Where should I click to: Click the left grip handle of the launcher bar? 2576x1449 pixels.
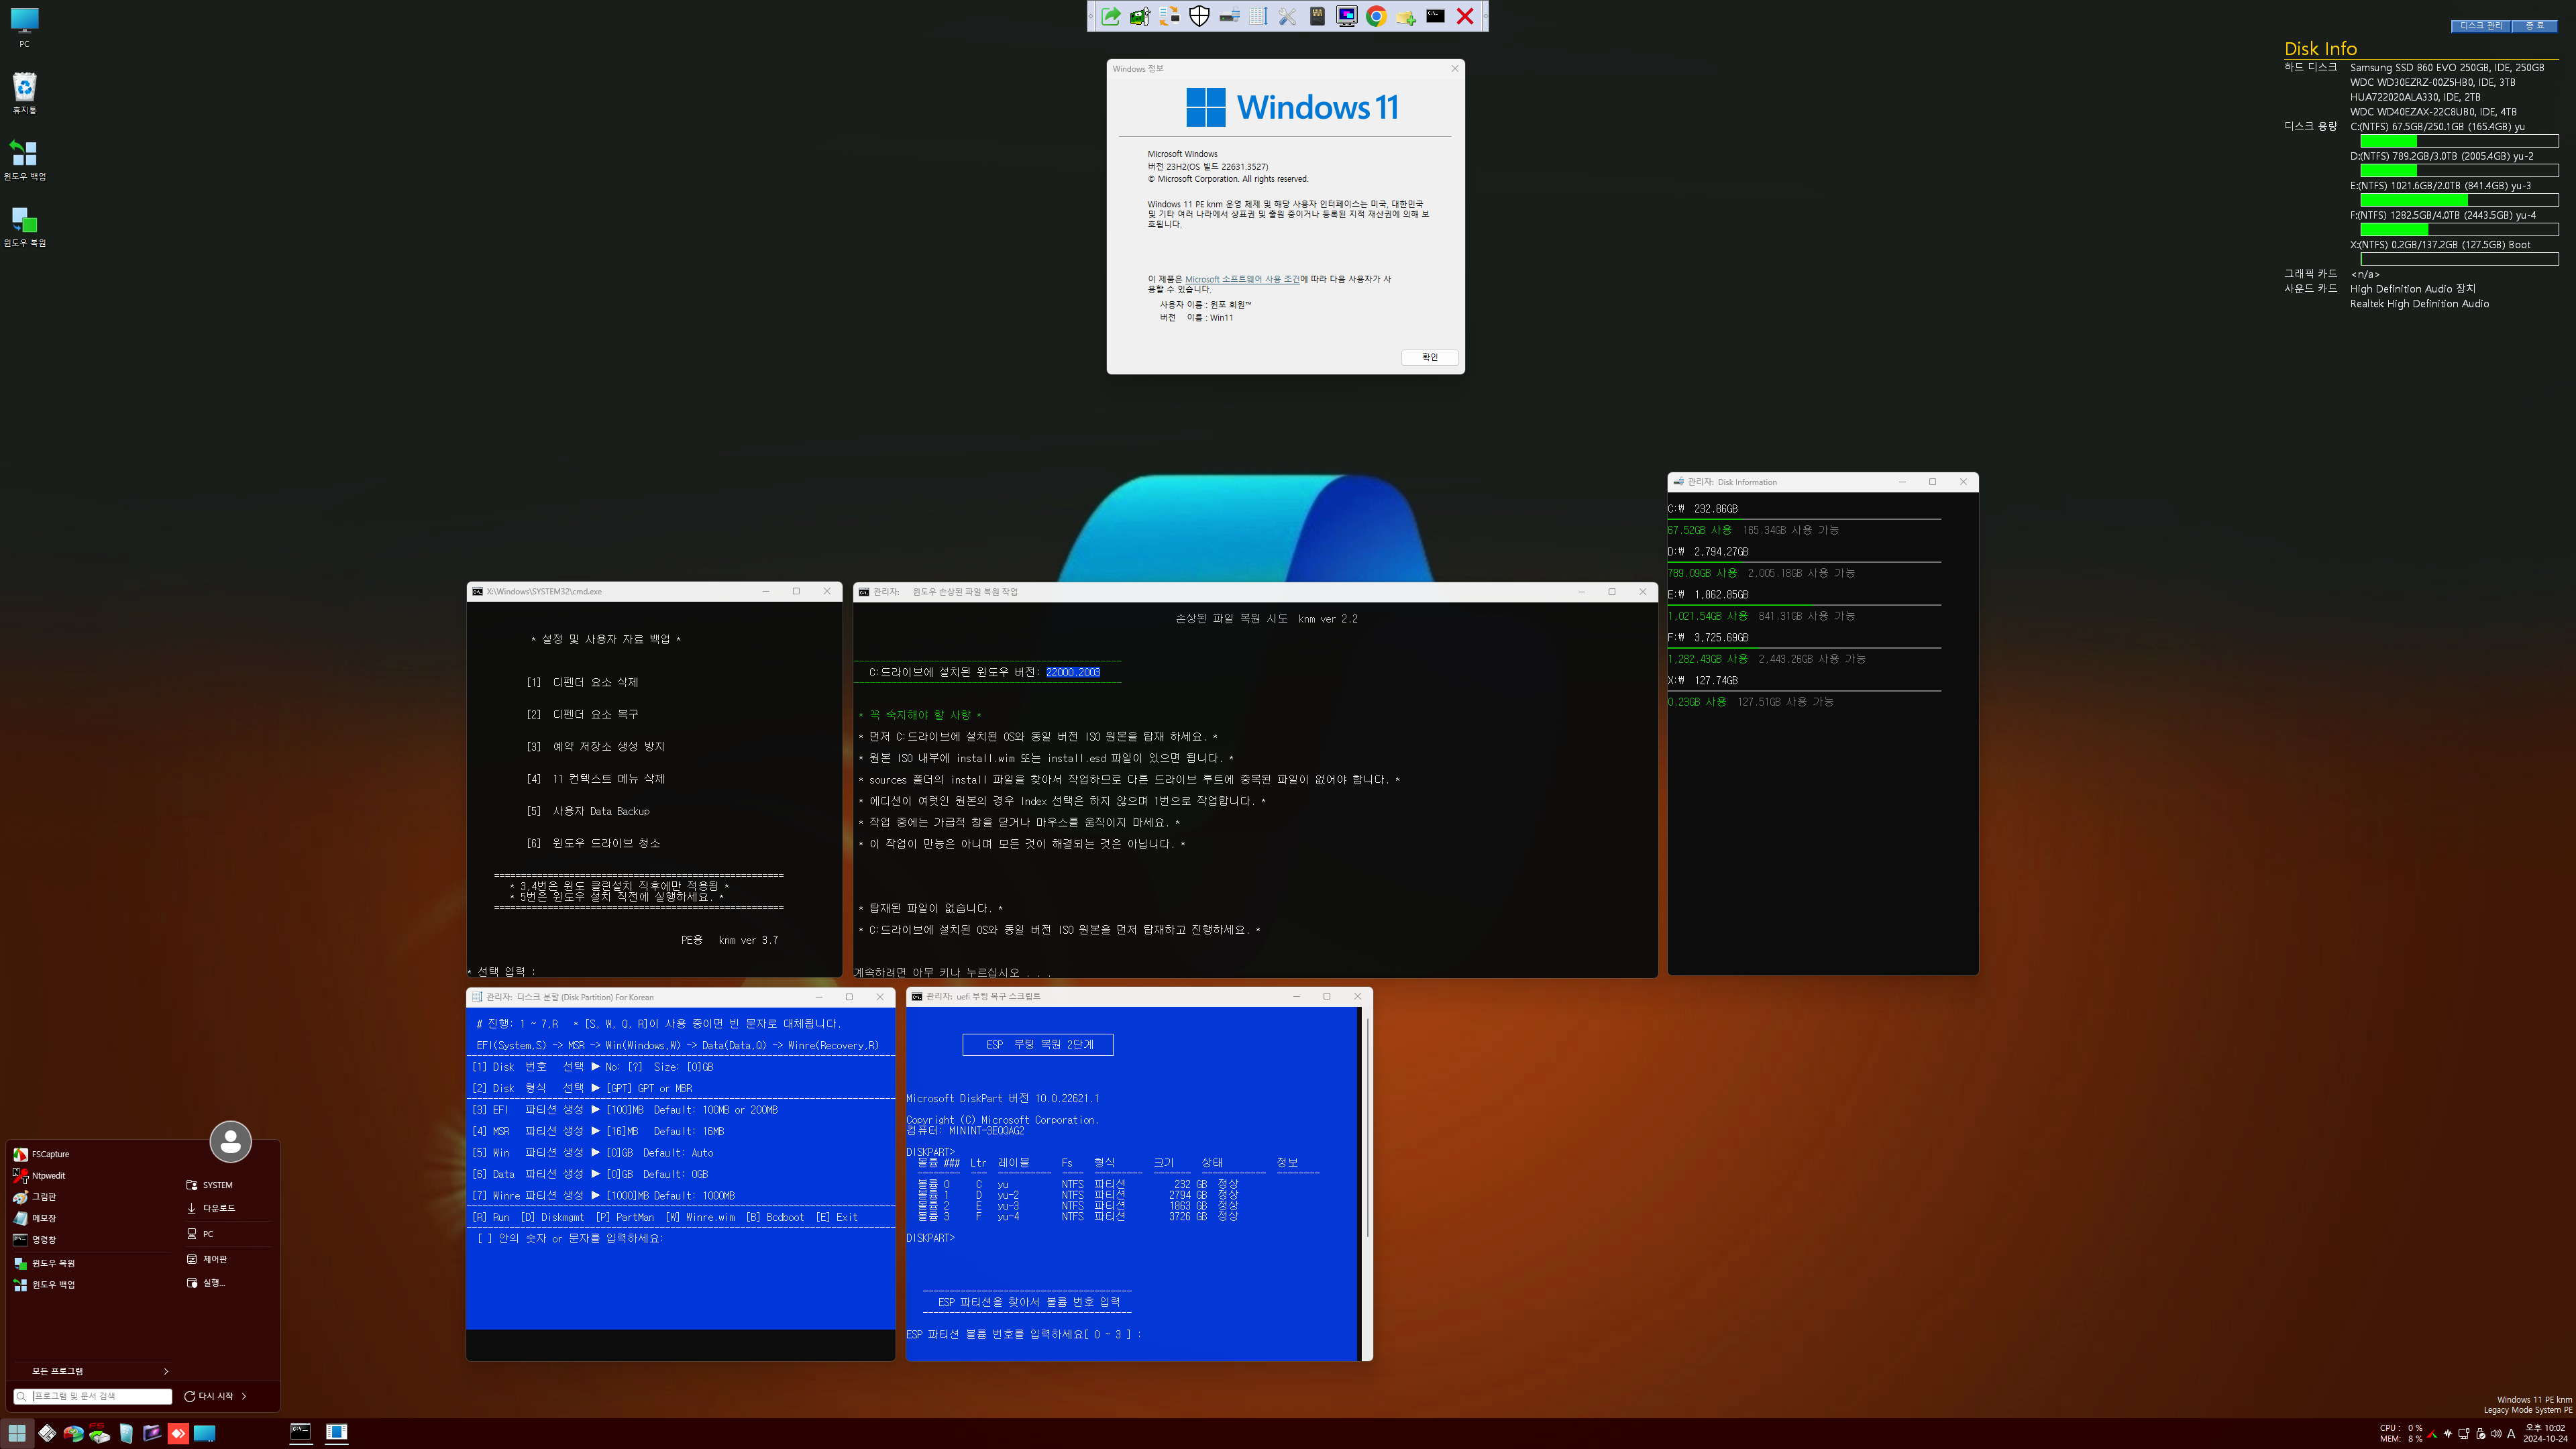tap(1091, 16)
